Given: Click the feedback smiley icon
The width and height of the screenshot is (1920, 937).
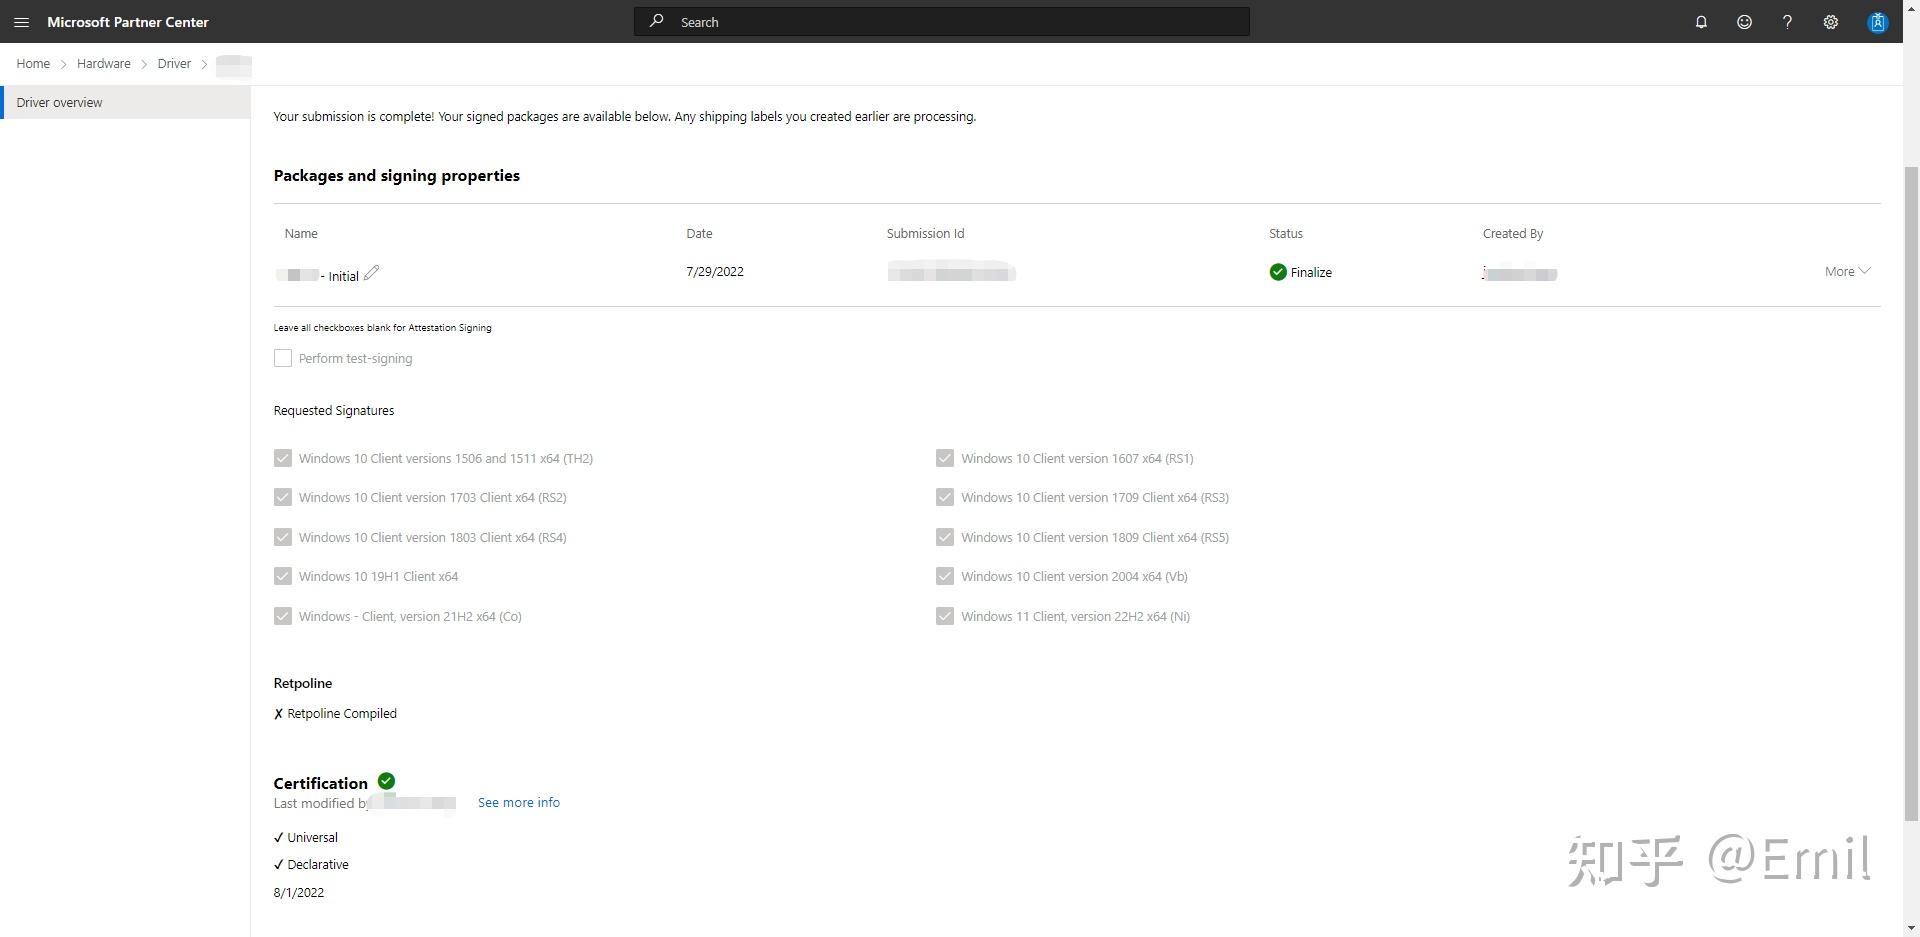Looking at the screenshot, I should pos(1744,22).
